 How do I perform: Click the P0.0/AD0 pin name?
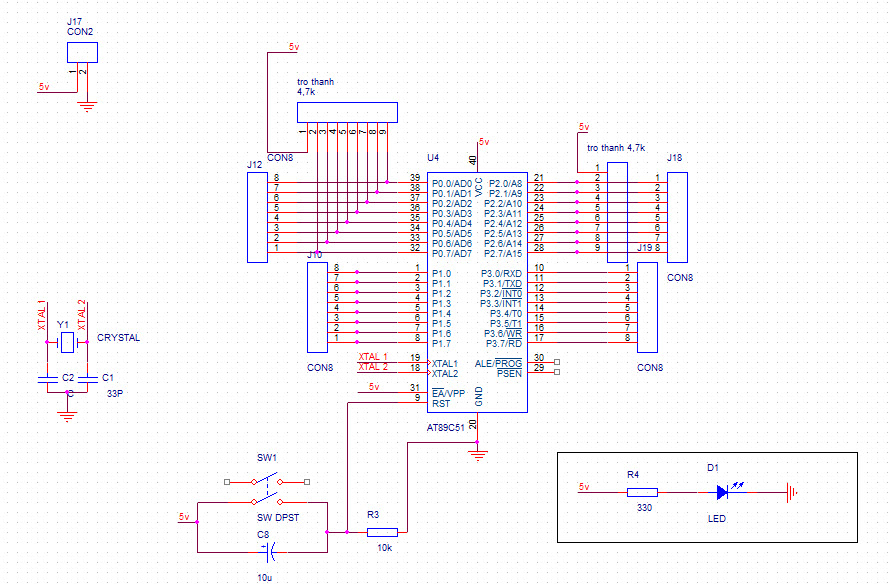[452, 184]
